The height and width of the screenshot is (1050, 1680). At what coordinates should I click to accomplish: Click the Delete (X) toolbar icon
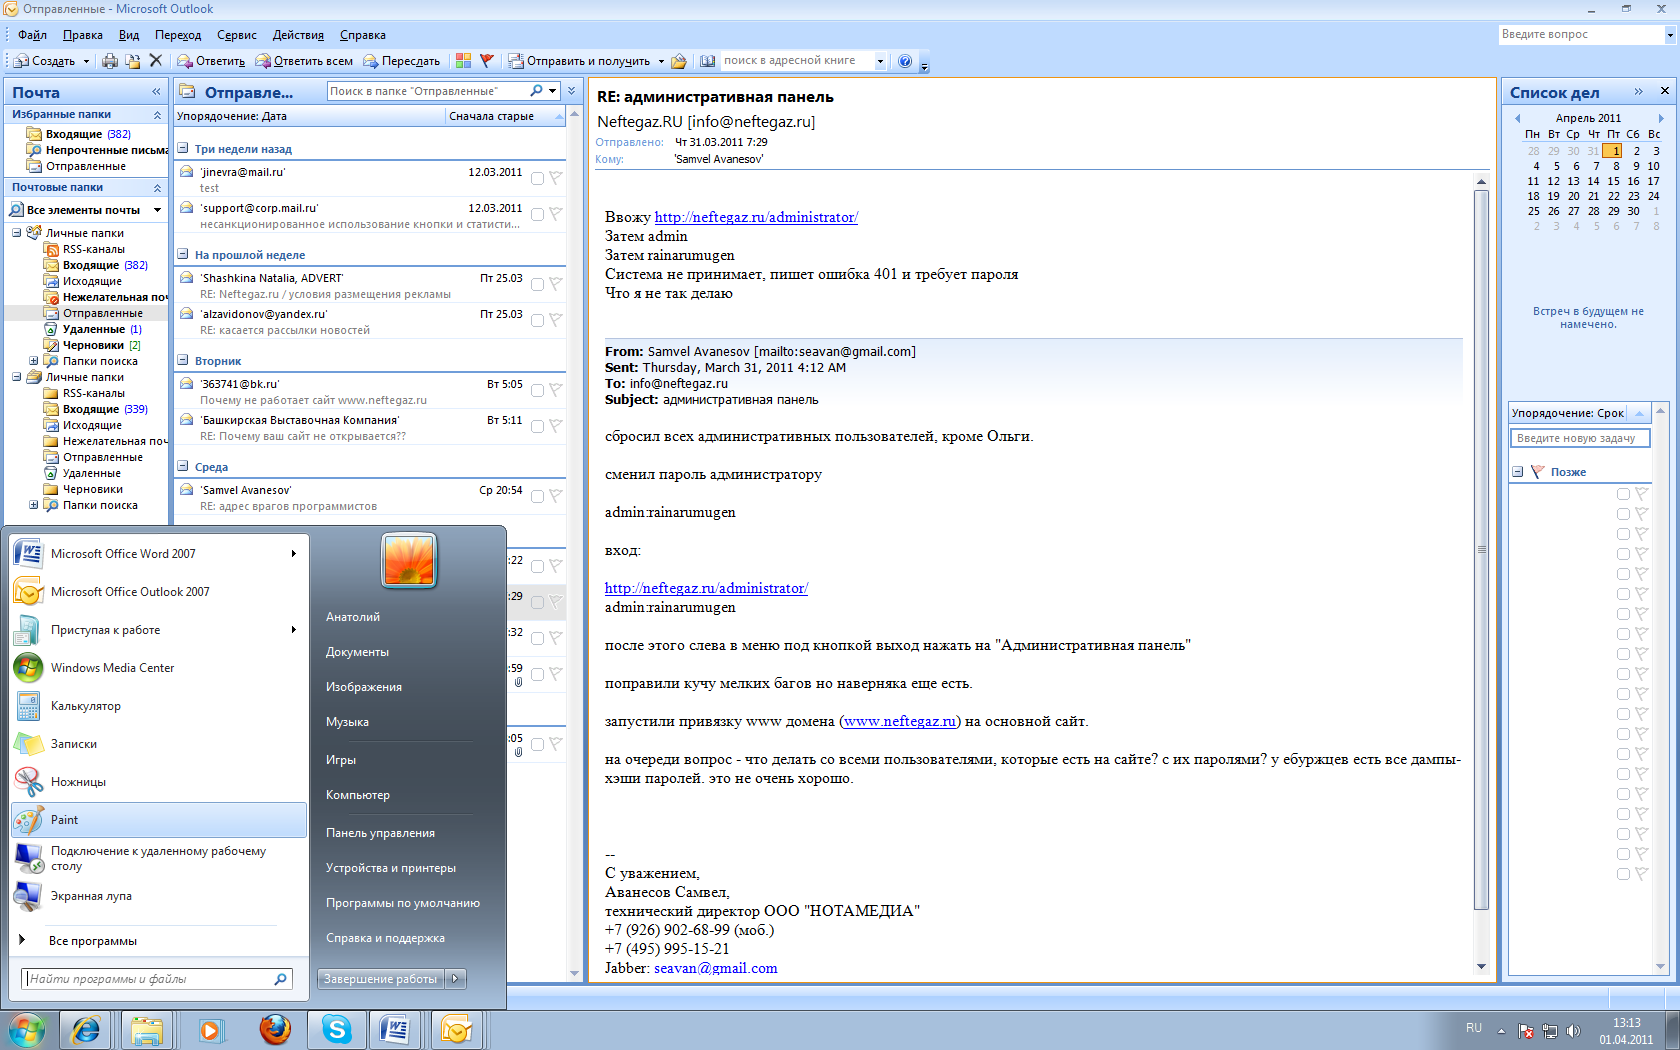[x=156, y=61]
